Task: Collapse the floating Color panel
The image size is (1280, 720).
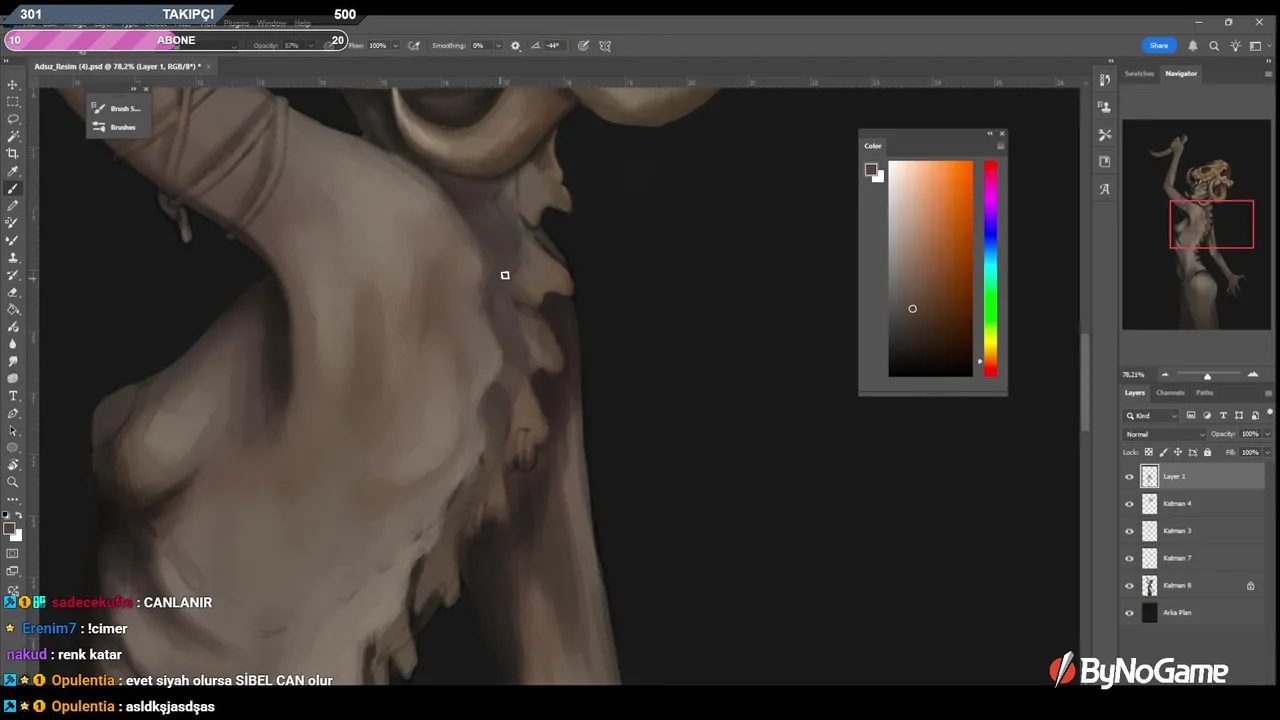Action: tap(991, 133)
